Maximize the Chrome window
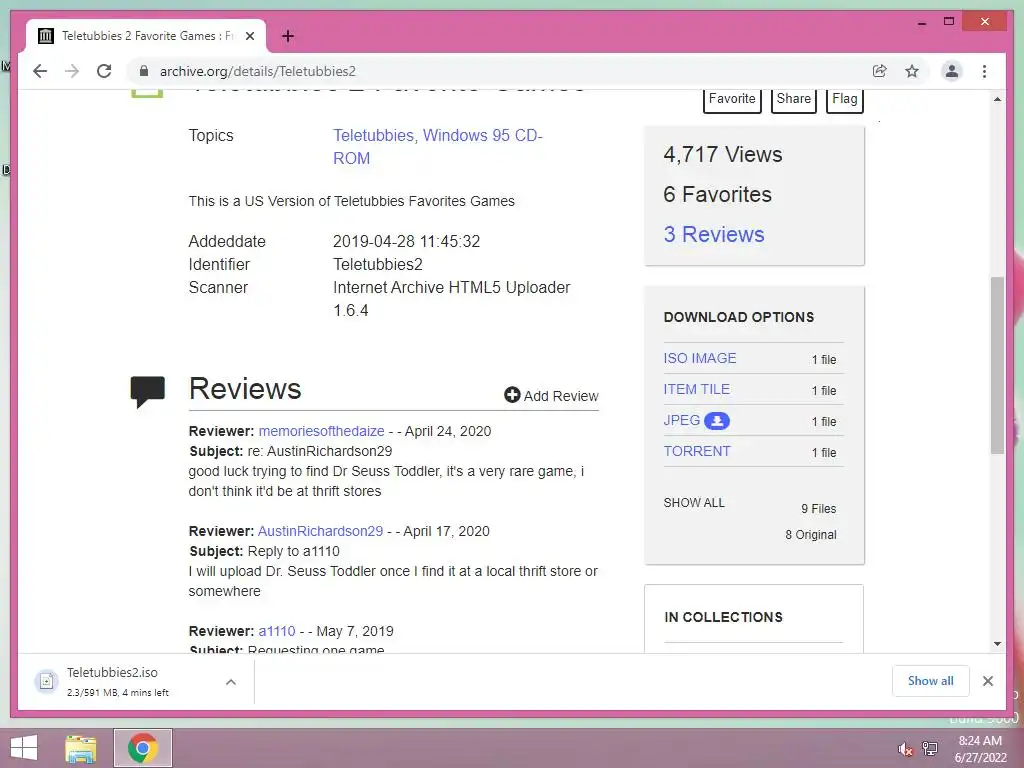Screen dimensions: 1024x768 coord(949,22)
